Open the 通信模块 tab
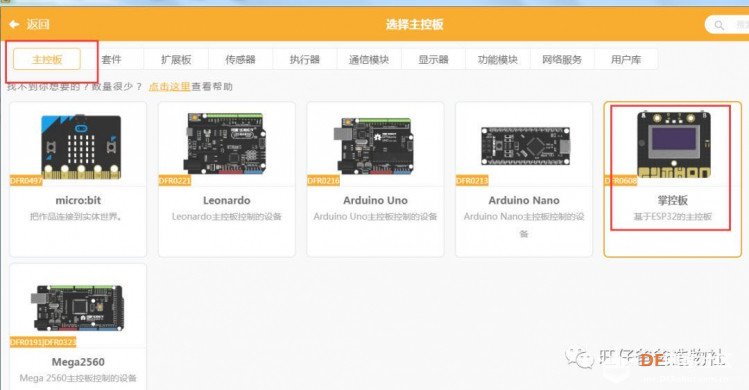749x390 pixels. (x=369, y=59)
